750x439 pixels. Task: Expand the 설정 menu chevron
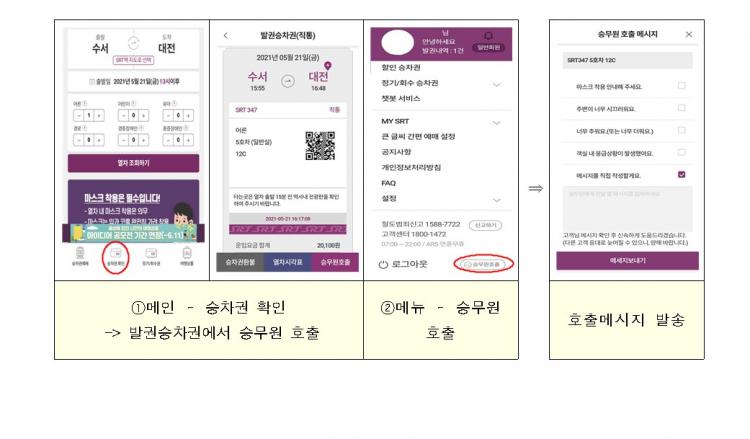(x=496, y=200)
